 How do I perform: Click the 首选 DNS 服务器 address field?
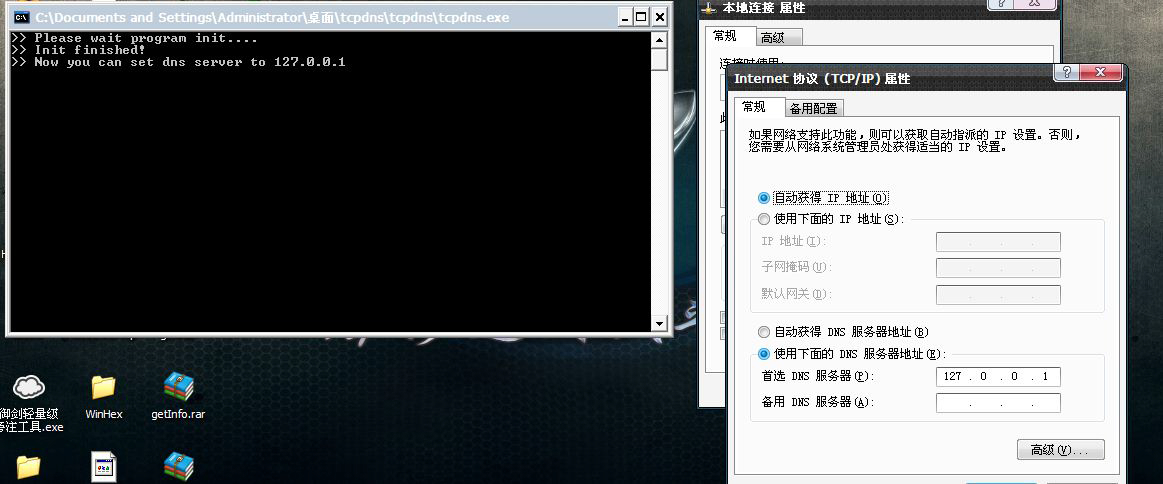coord(998,377)
